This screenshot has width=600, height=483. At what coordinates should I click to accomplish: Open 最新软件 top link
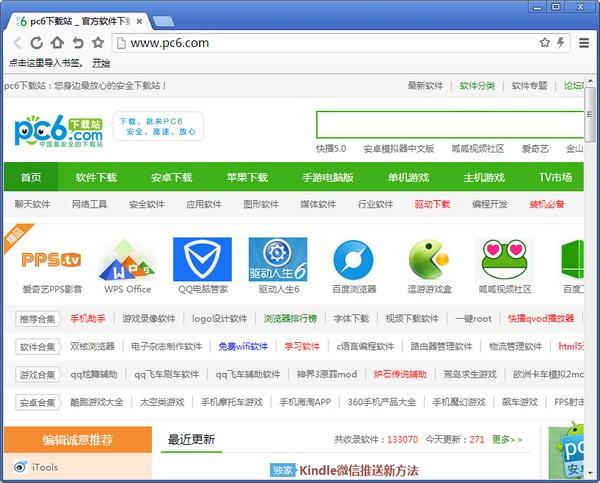[x=426, y=85]
